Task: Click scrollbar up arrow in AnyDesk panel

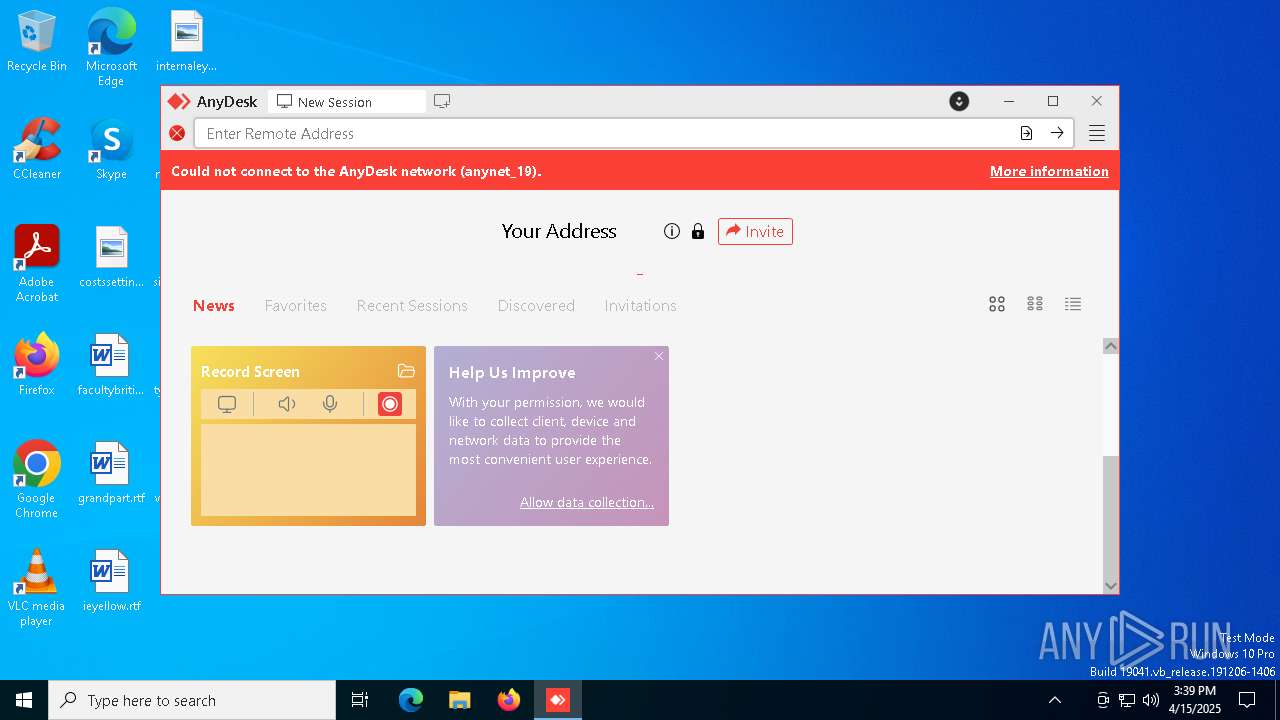Action: [1110, 346]
